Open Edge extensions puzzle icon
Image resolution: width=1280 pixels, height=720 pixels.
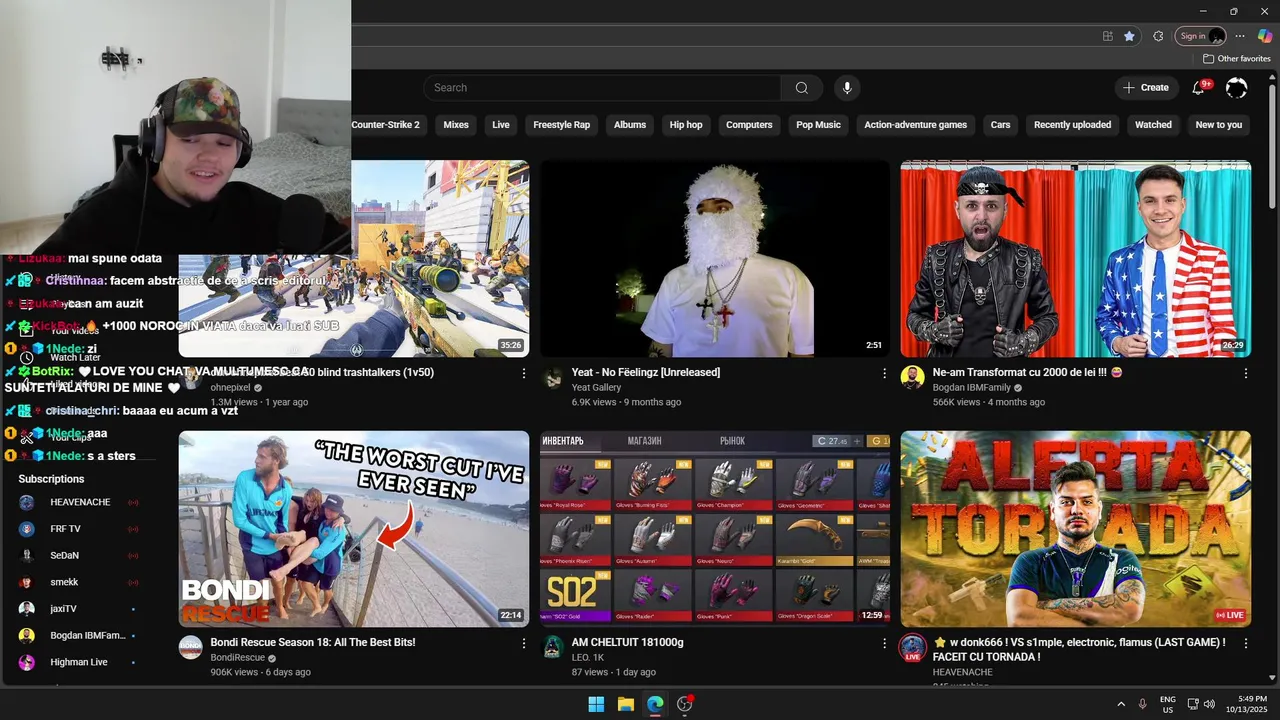coord(1158,36)
